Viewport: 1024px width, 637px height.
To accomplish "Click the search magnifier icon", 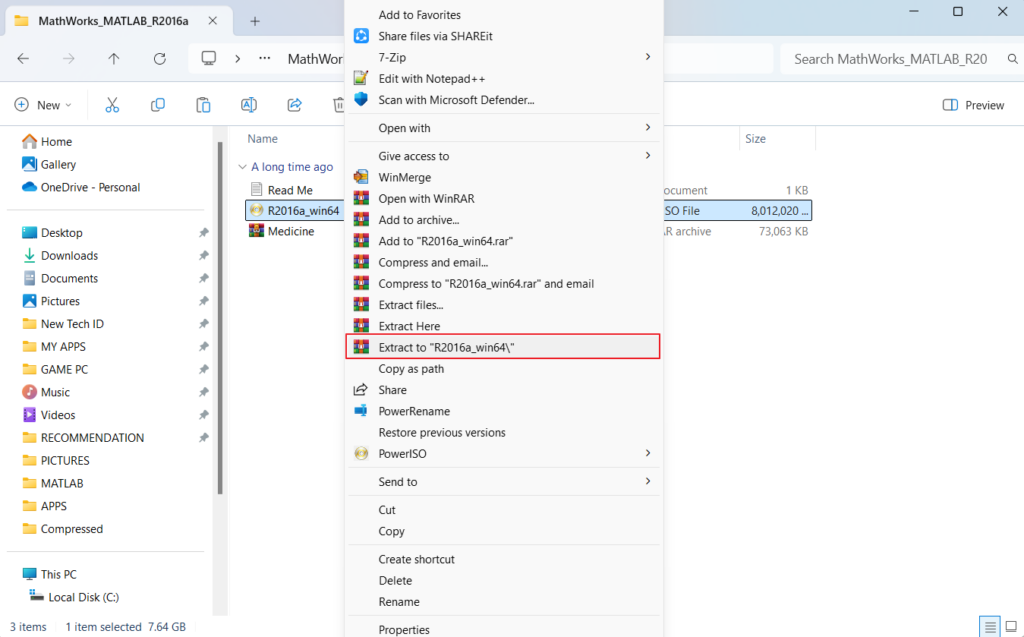I will coord(1012,58).
